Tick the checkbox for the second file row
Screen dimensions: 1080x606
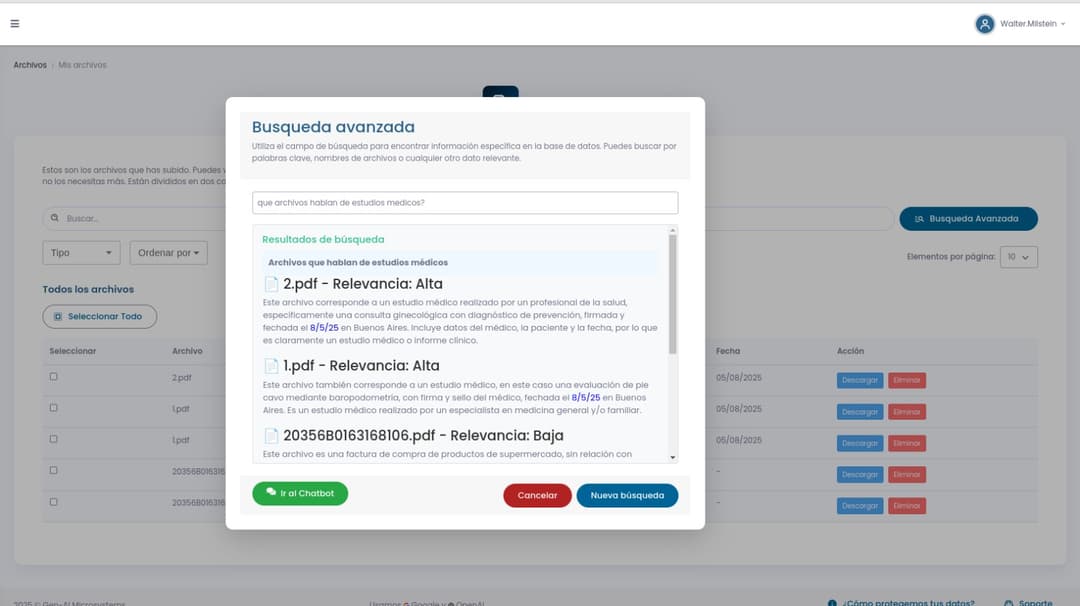pyautogui.click(x=54, y=408)
